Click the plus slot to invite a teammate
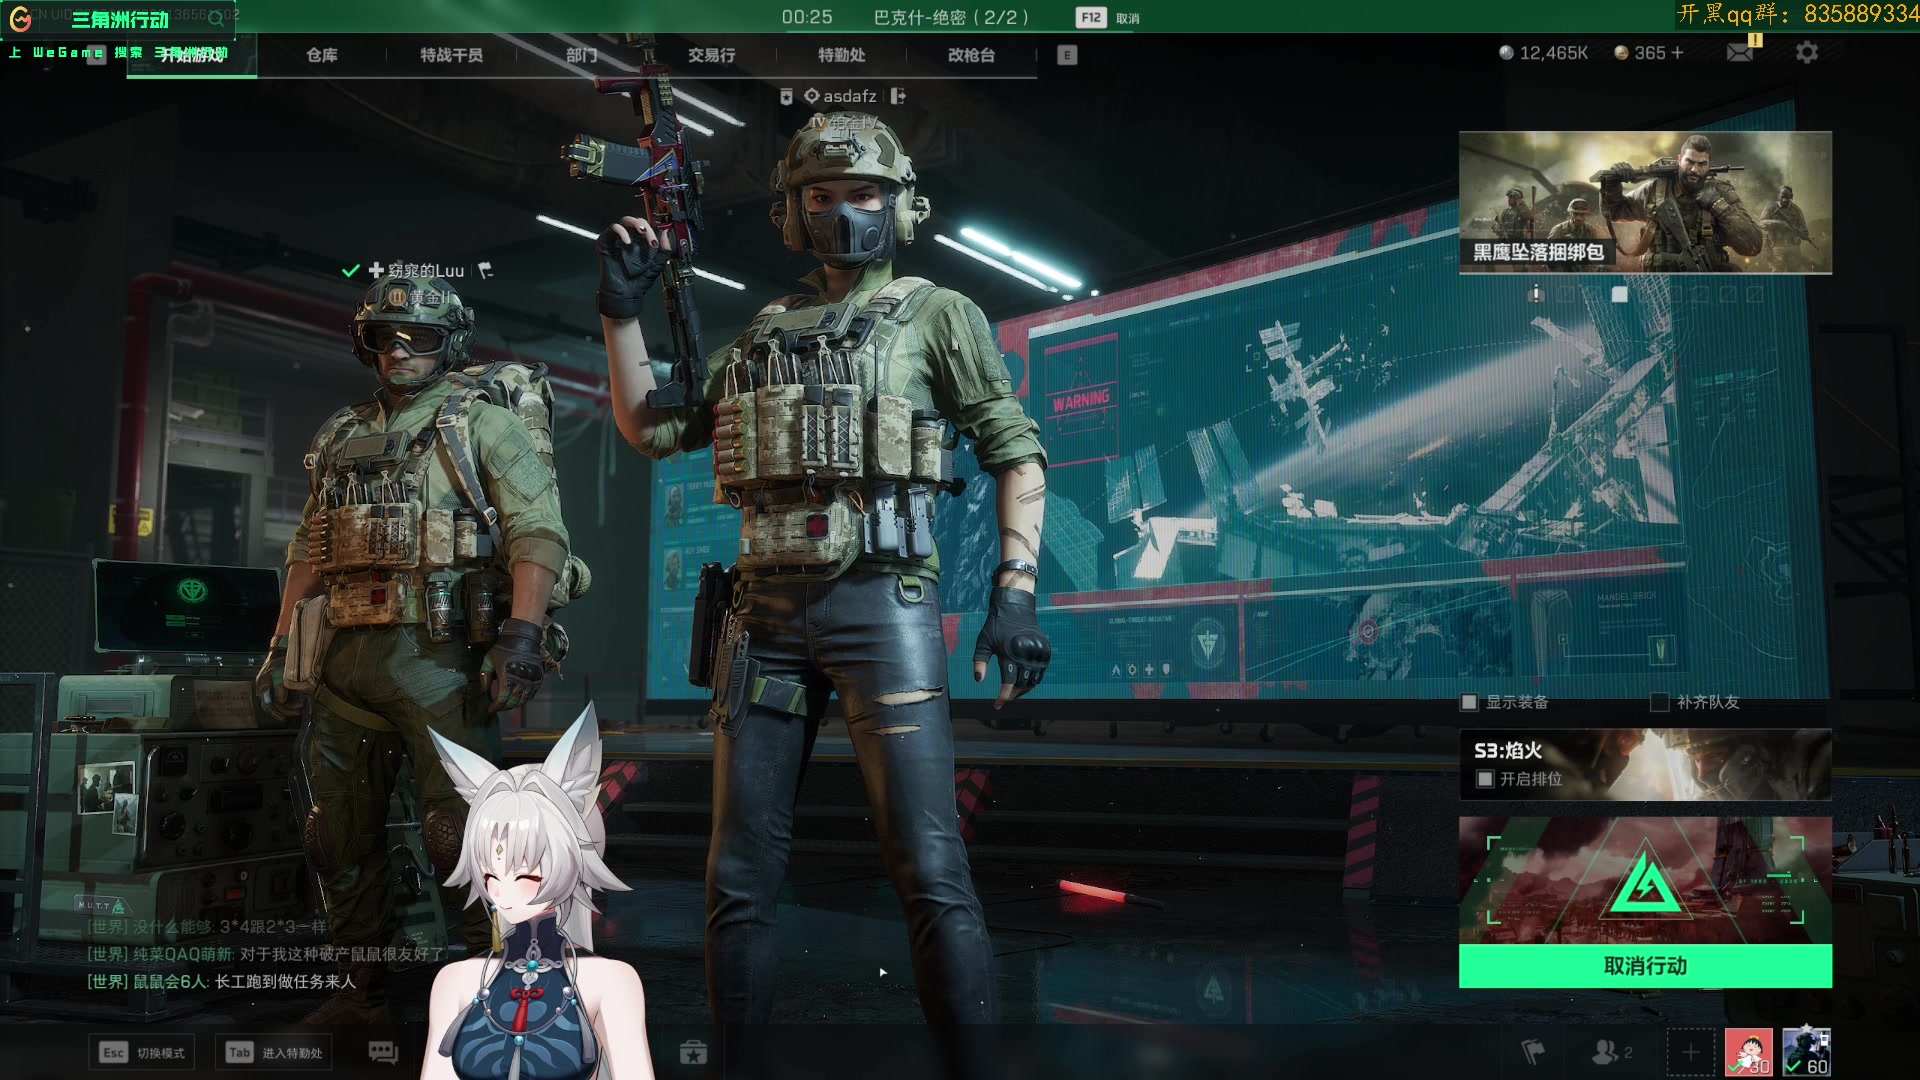 [x=1690, y=1052]
